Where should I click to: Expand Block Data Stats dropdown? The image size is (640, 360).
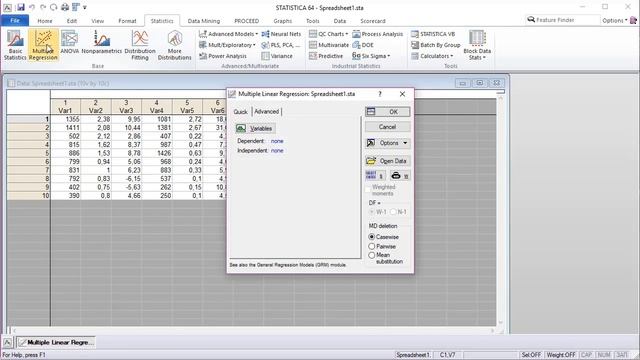(477, 45)
